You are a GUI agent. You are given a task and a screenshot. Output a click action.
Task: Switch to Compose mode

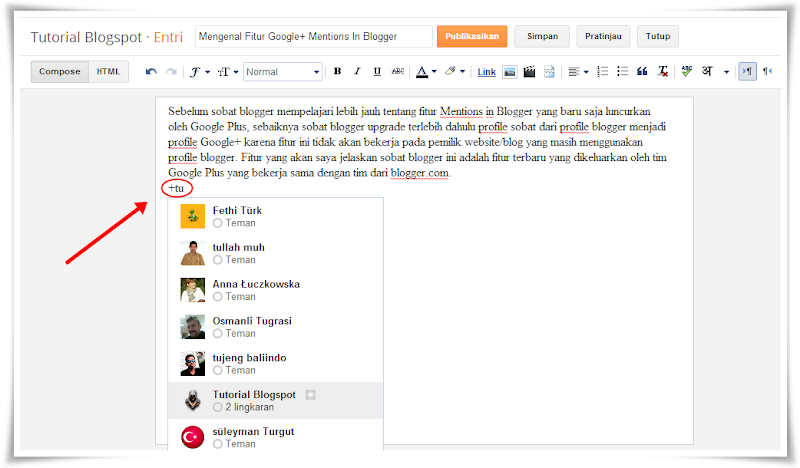pyautogui.click(x=60, y=71)
